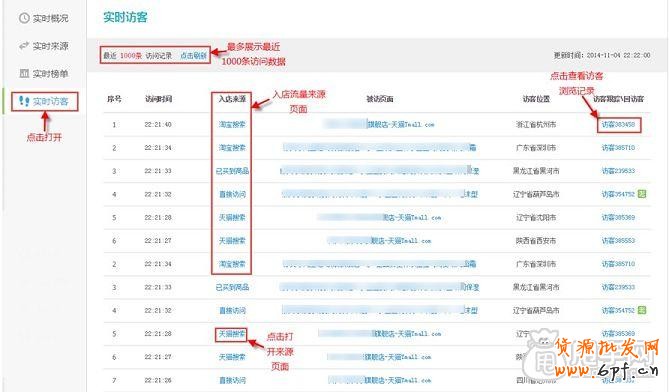Image resolution: width=669 pixels, height=392 pixels.
Task: Open 实时概况 in the sidebar
Action: pyautogui.click(x=50, y=18)
